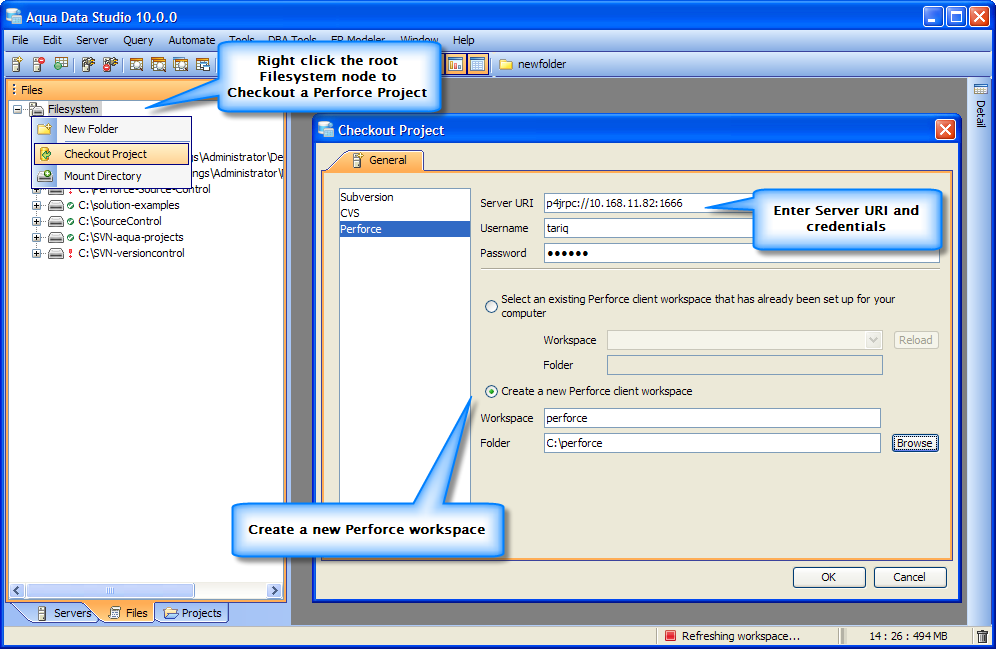
Task: Choose New Folder from the context menu
Action: tap(112, 129)
